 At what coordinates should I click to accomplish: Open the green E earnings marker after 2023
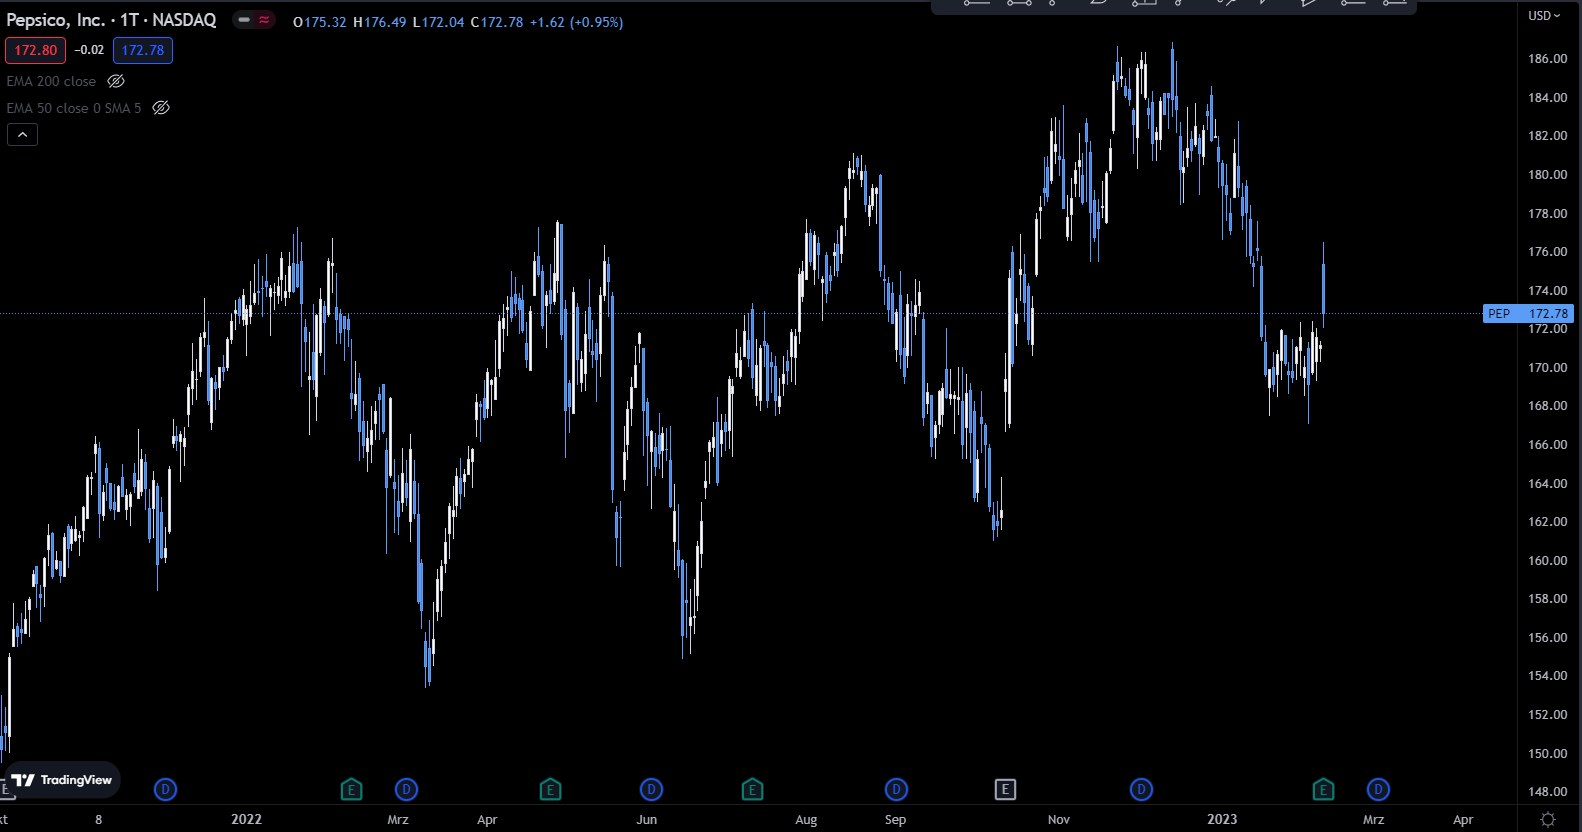click(1323, 790)
